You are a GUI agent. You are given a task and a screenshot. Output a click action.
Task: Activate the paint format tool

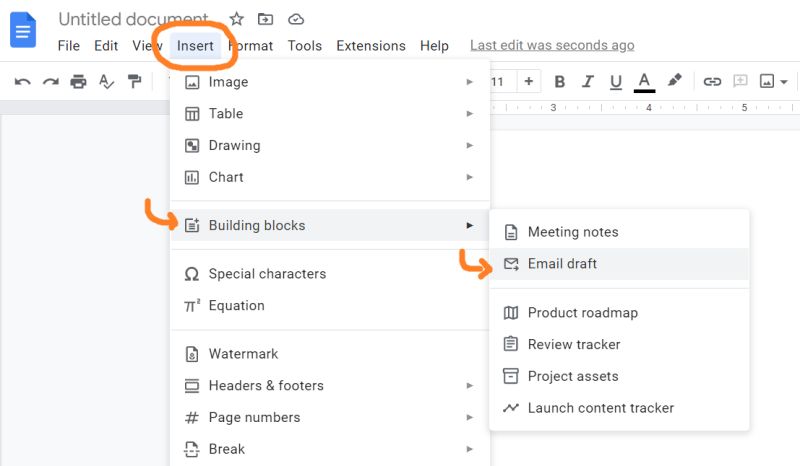point(134,81)
